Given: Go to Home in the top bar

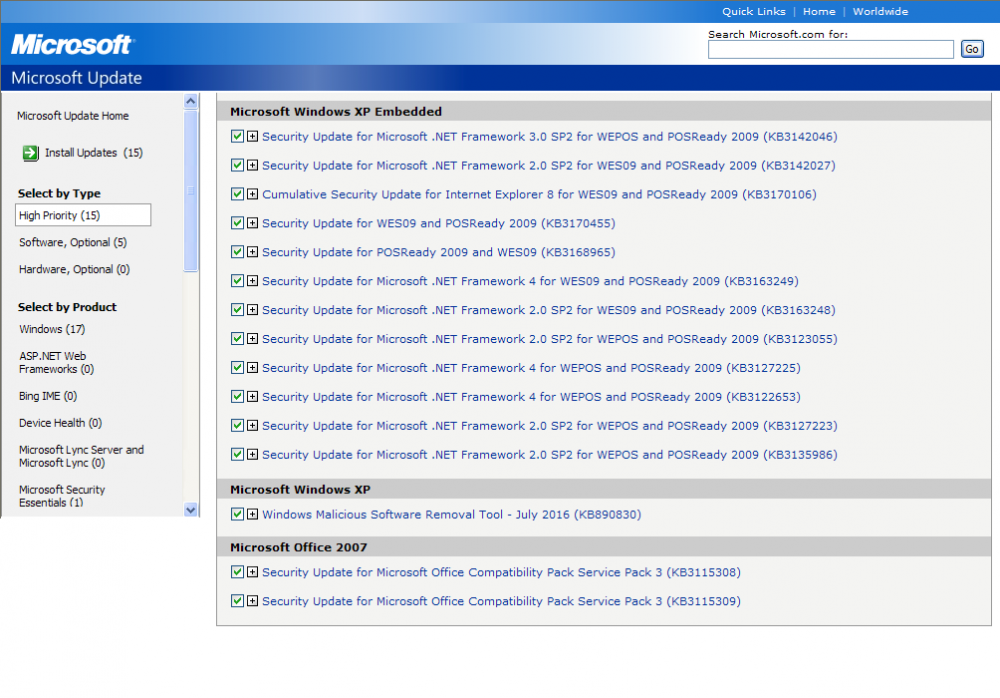Looking at the screenshot, I should (x=819, y=11).
